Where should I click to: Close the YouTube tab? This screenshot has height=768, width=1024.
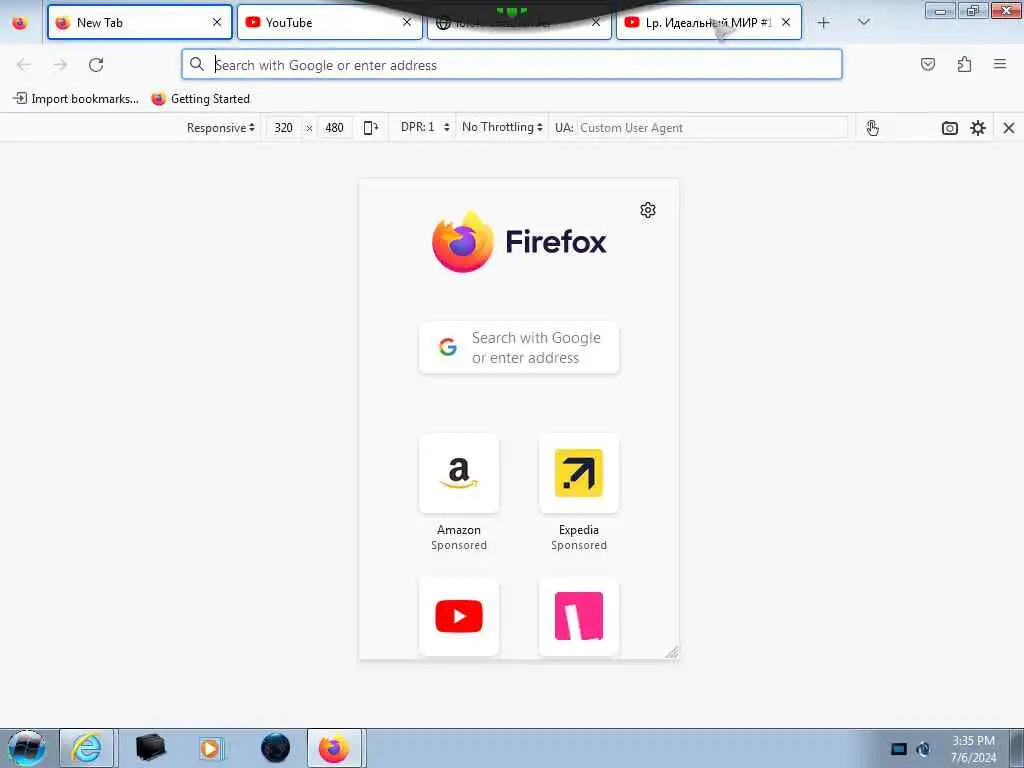[x=407, y=22]
